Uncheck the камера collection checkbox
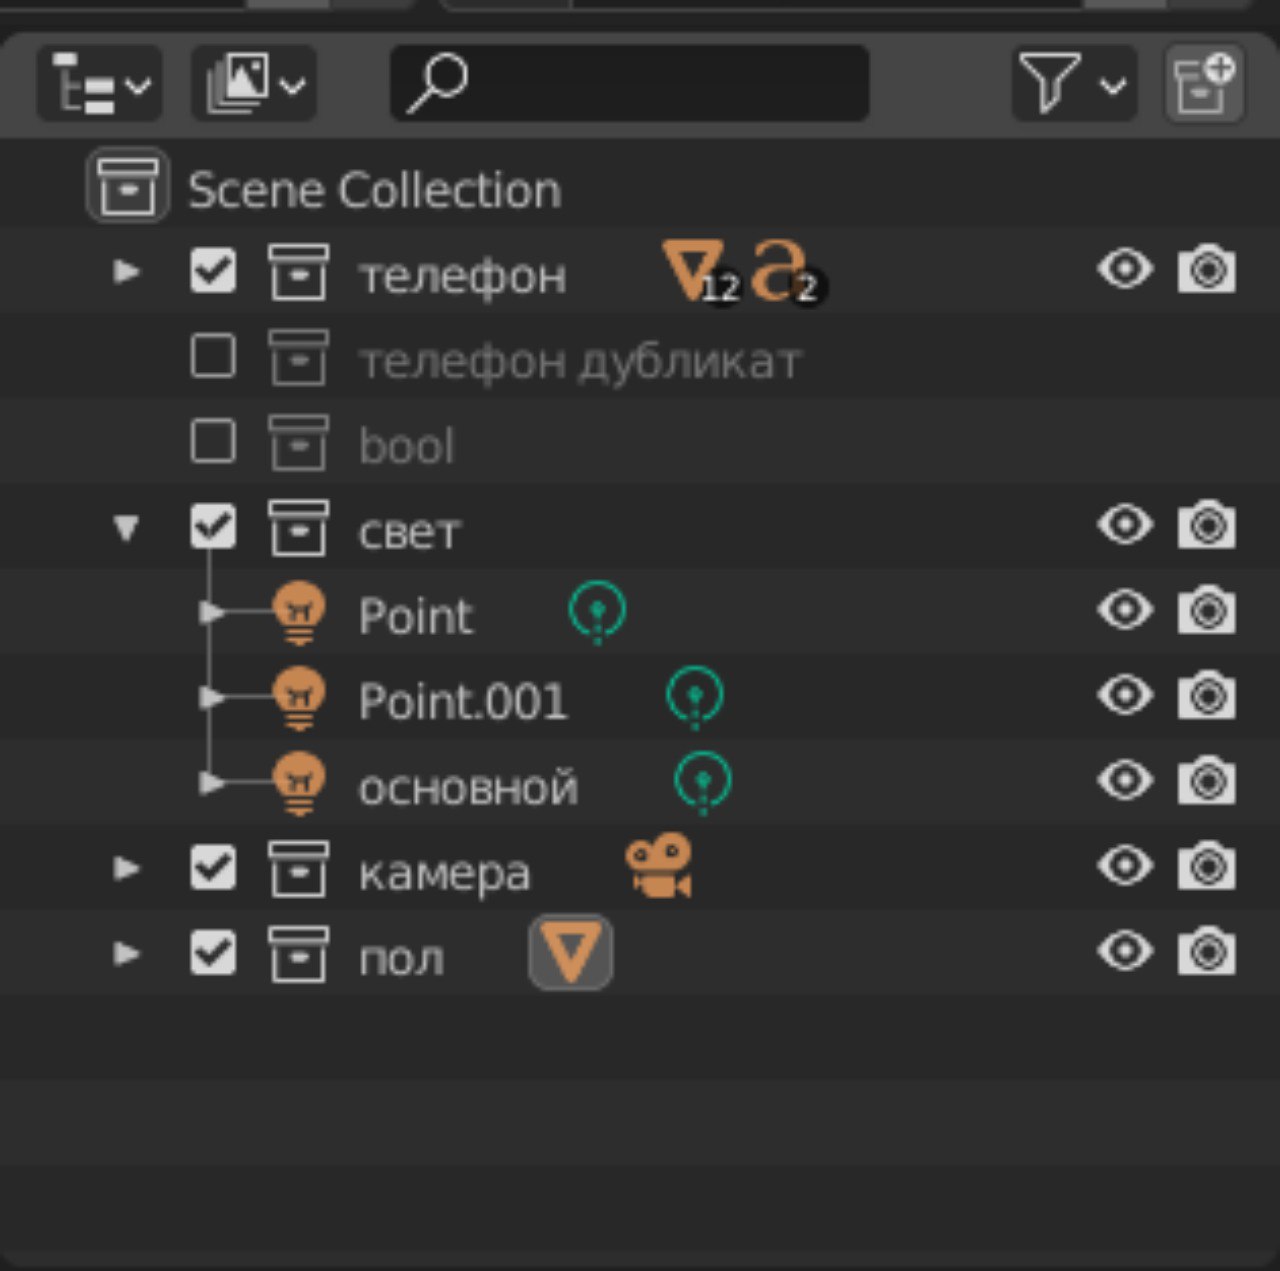This screenshot has height=1271, width=1280. coord(213,867)
